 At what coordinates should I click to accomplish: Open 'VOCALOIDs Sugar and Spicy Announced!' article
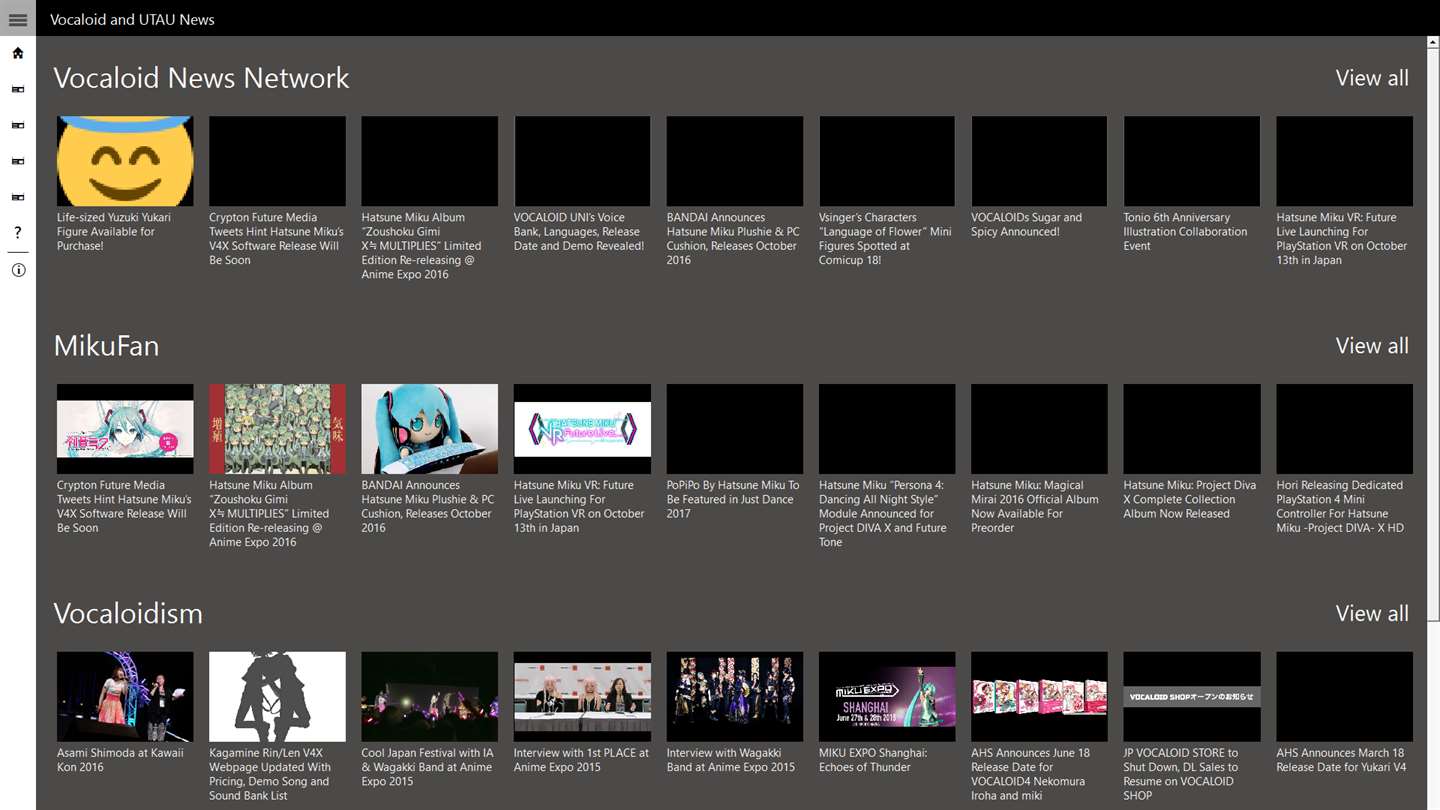click(x=1039, y=178)
